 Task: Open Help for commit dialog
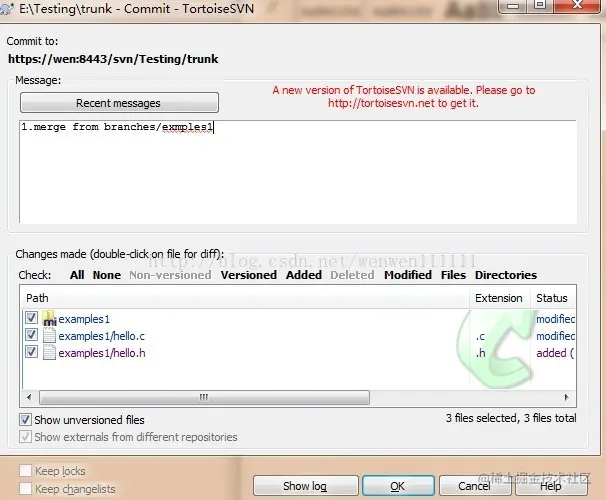(x=551, y=485)
